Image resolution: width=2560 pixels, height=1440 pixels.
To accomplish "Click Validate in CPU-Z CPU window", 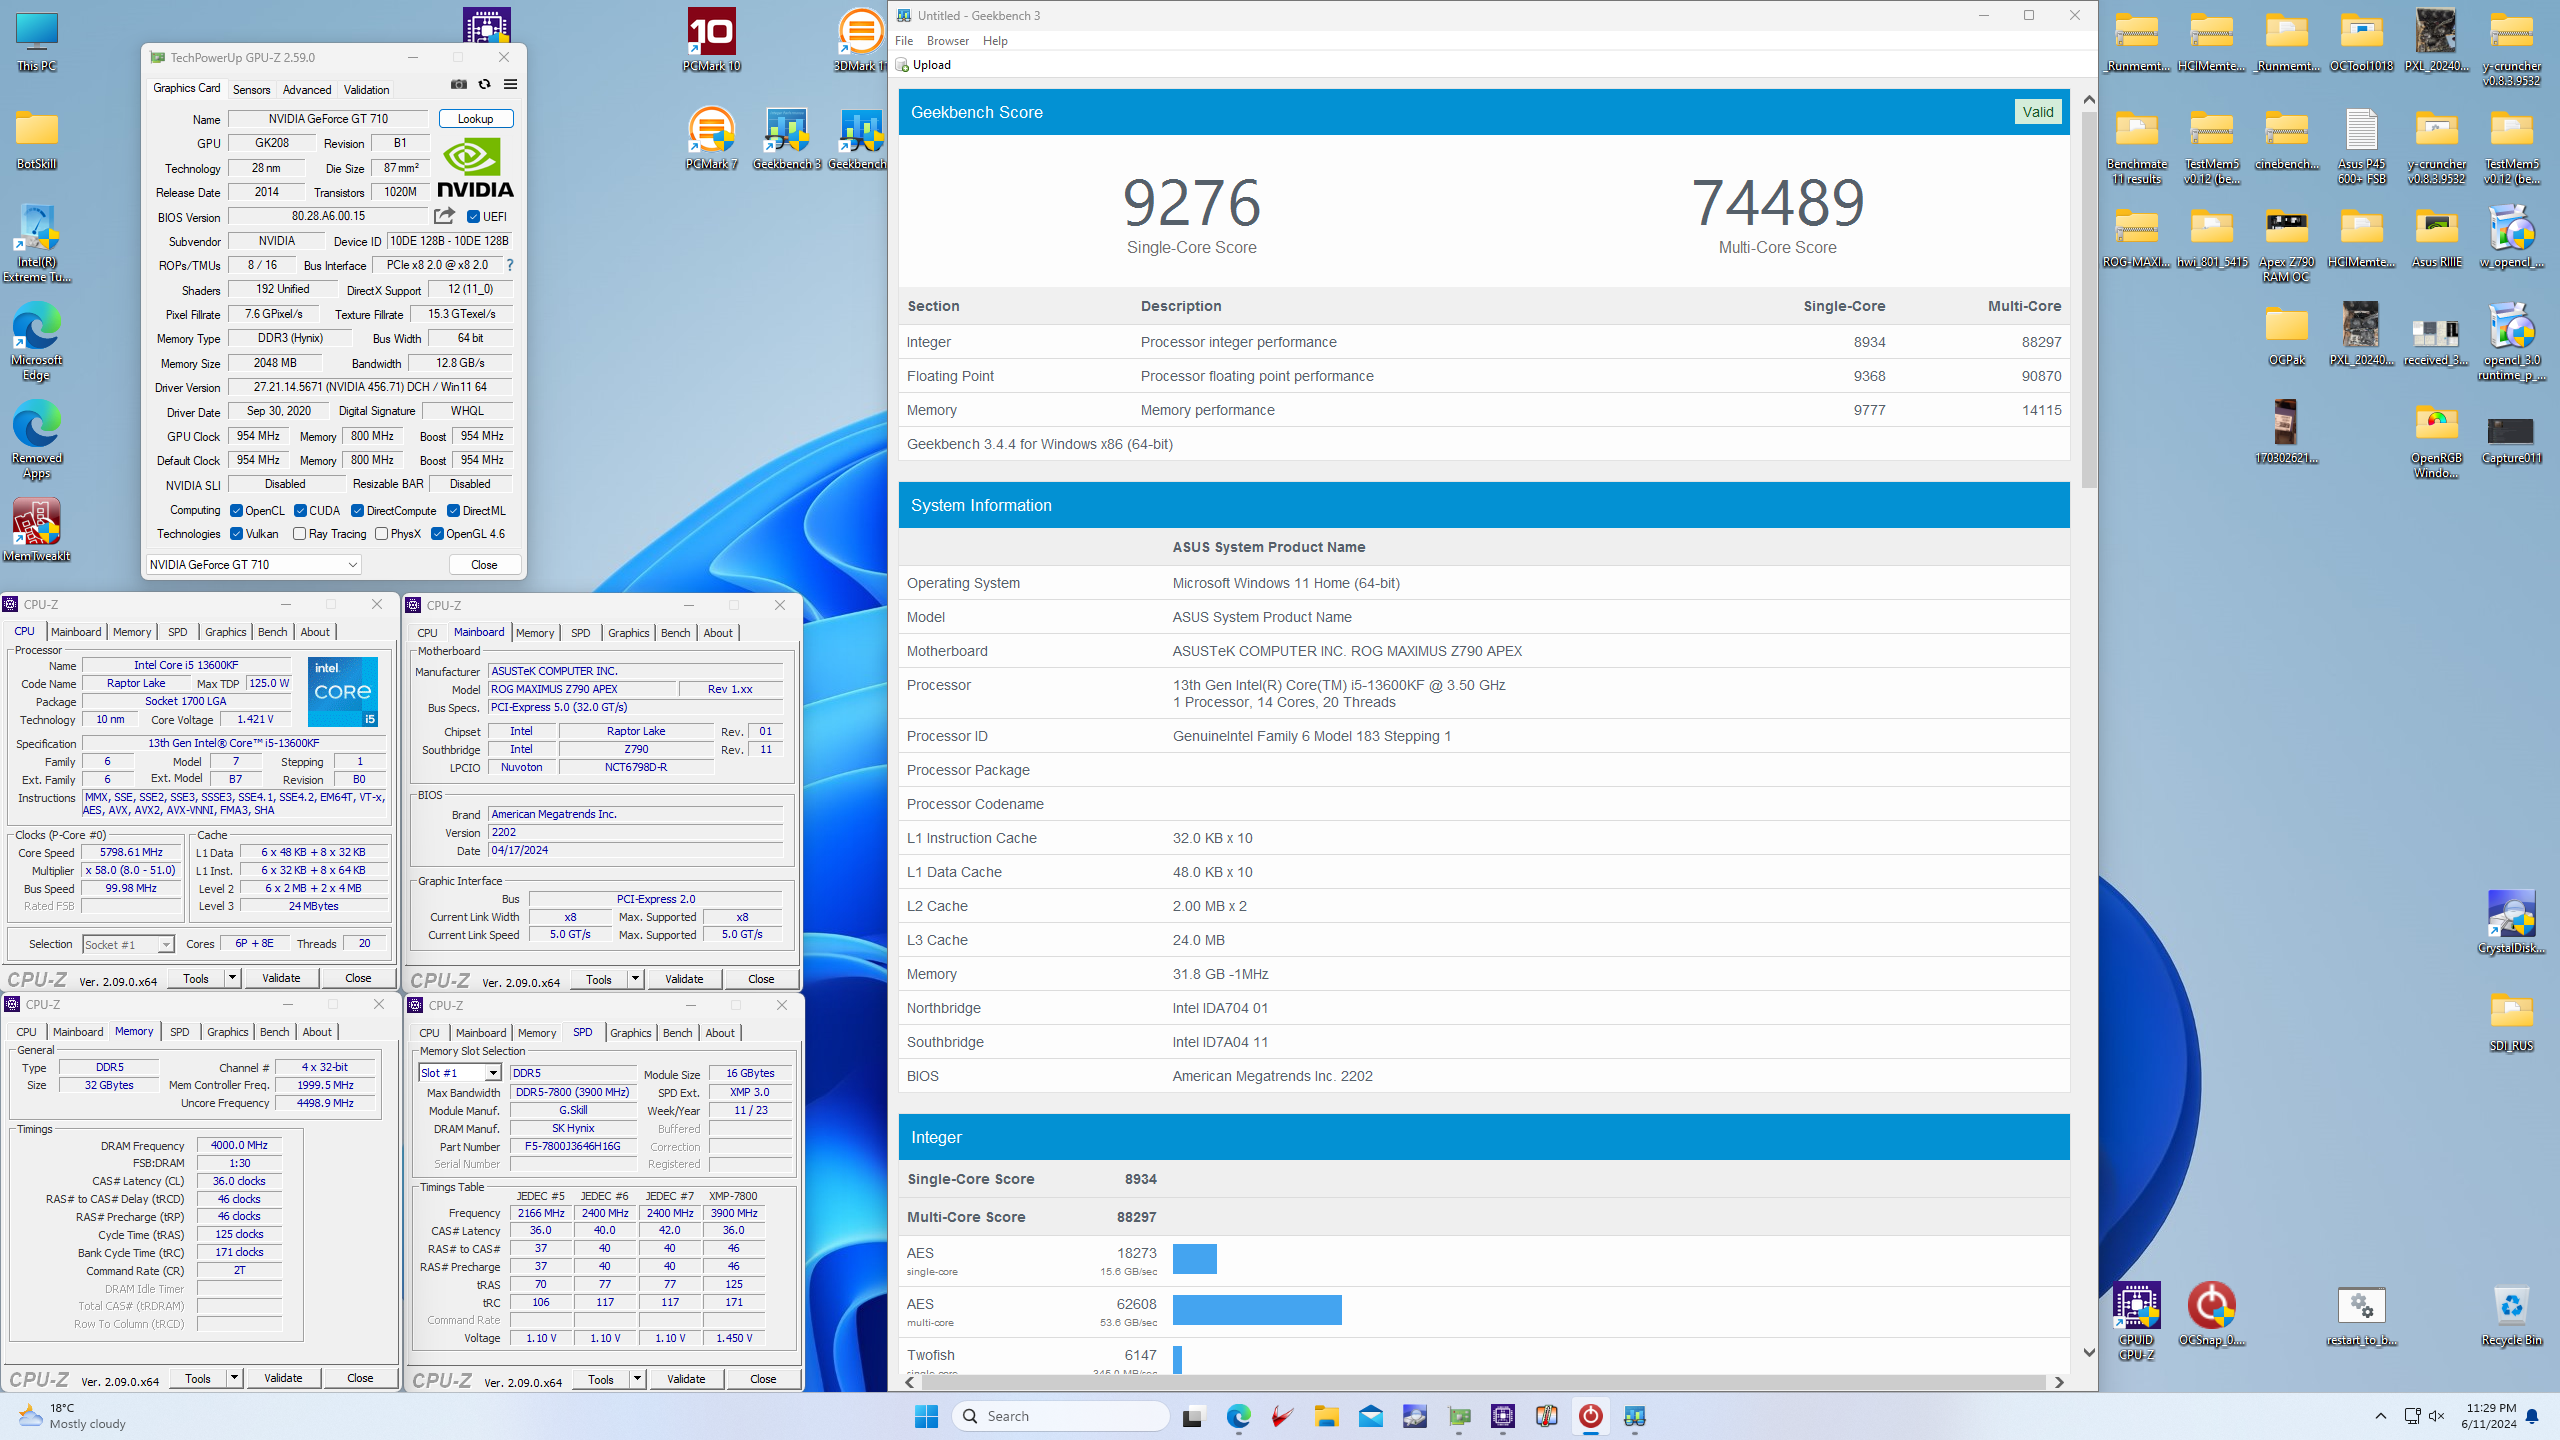I will click(281, 978).
